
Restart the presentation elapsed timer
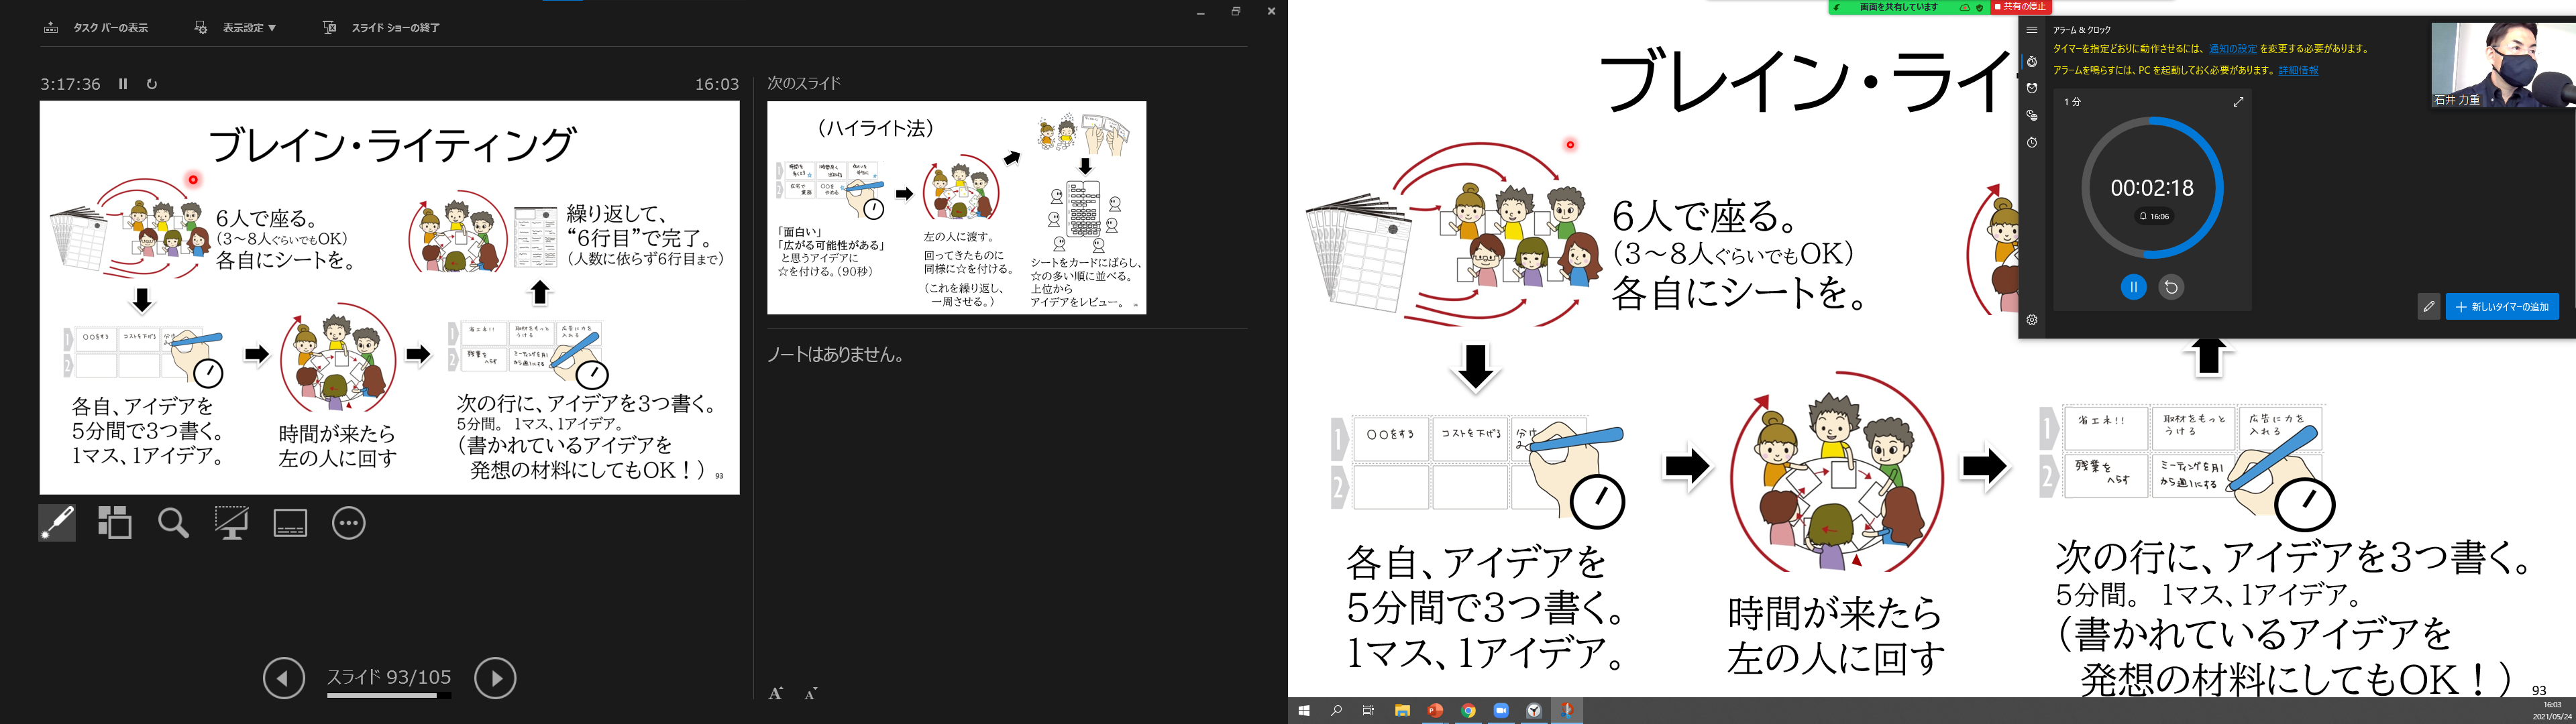[x=152, y=84]
